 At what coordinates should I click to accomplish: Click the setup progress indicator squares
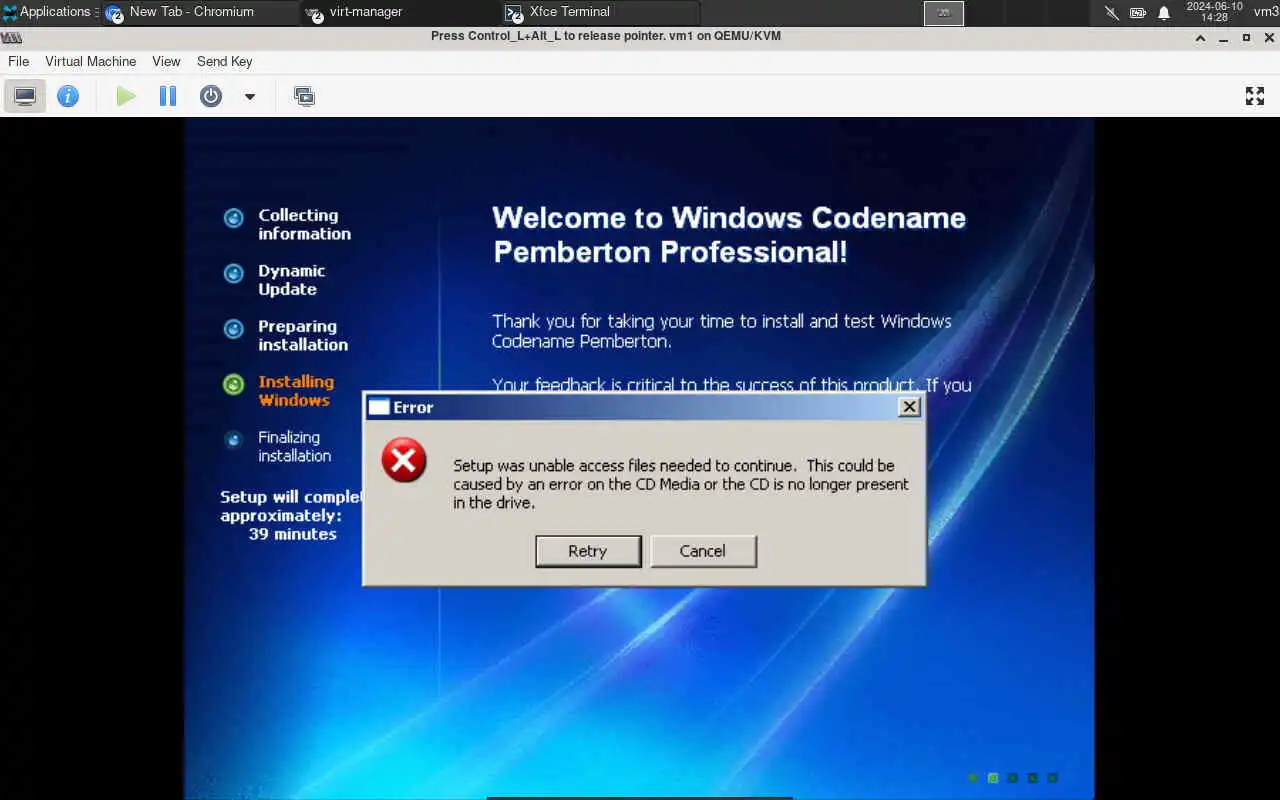[x=1012, y=777]
